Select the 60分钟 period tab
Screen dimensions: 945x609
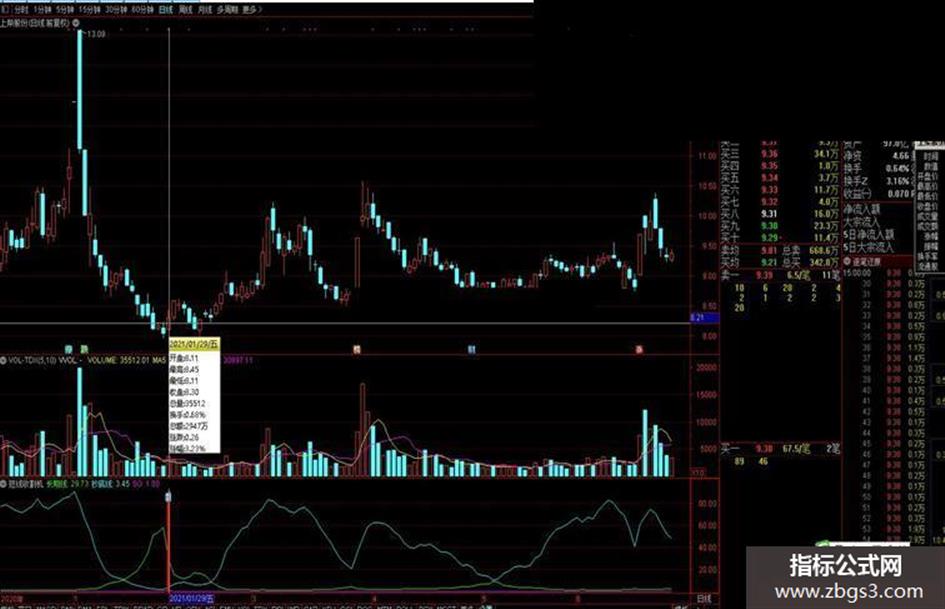pyautogui.click(x=142, y=10)
